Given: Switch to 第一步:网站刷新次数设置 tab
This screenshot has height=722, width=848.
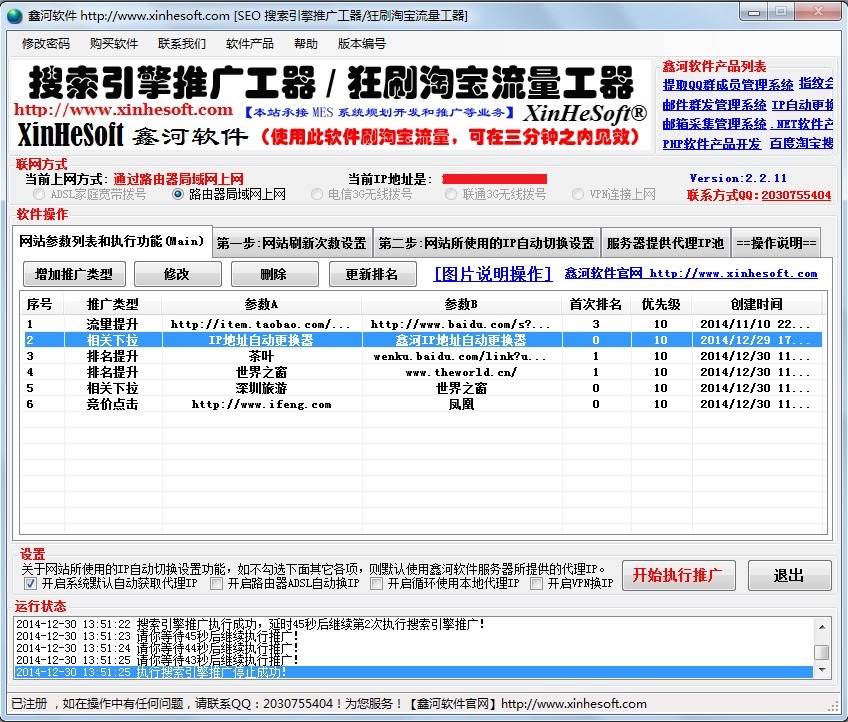Looking at the screenshot, I should (292, 243).
